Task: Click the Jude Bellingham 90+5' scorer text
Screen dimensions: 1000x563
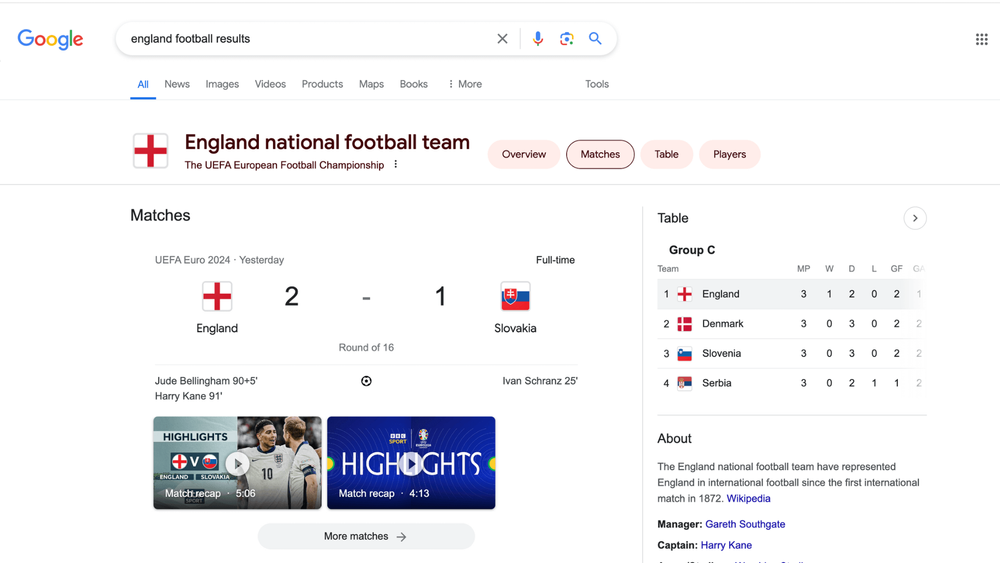Action: click(206, 381)
